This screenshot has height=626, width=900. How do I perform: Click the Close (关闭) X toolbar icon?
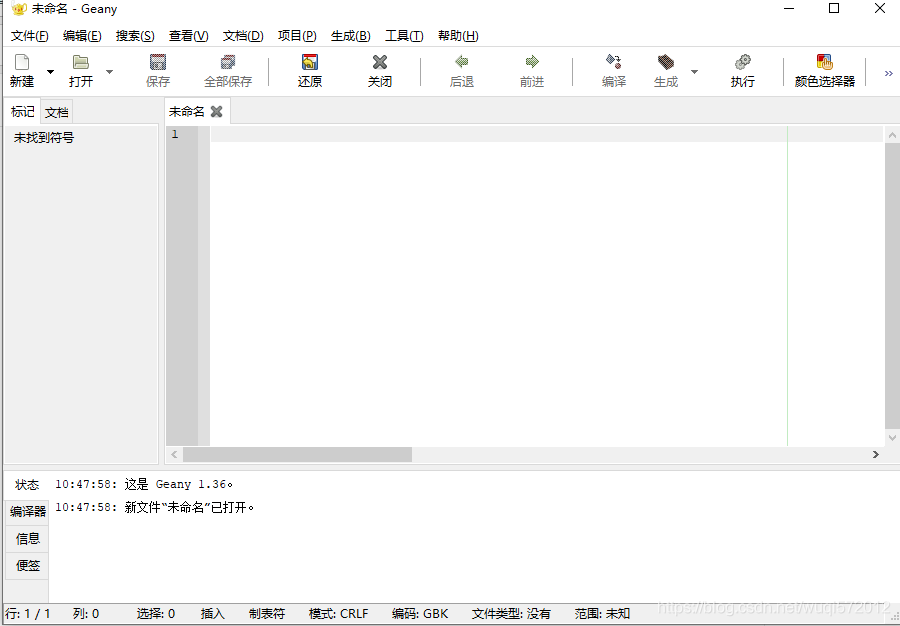point(380,62)
